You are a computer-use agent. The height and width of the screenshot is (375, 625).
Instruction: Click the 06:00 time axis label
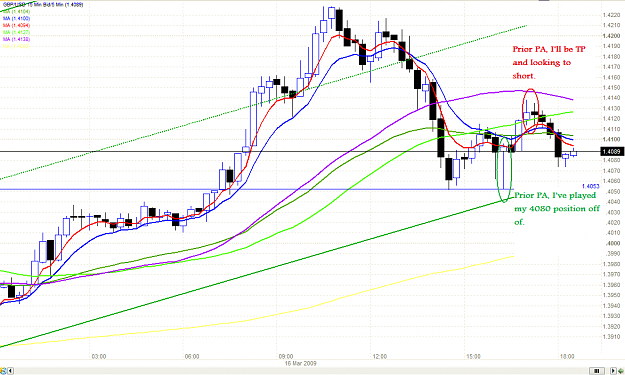(192, 356)
